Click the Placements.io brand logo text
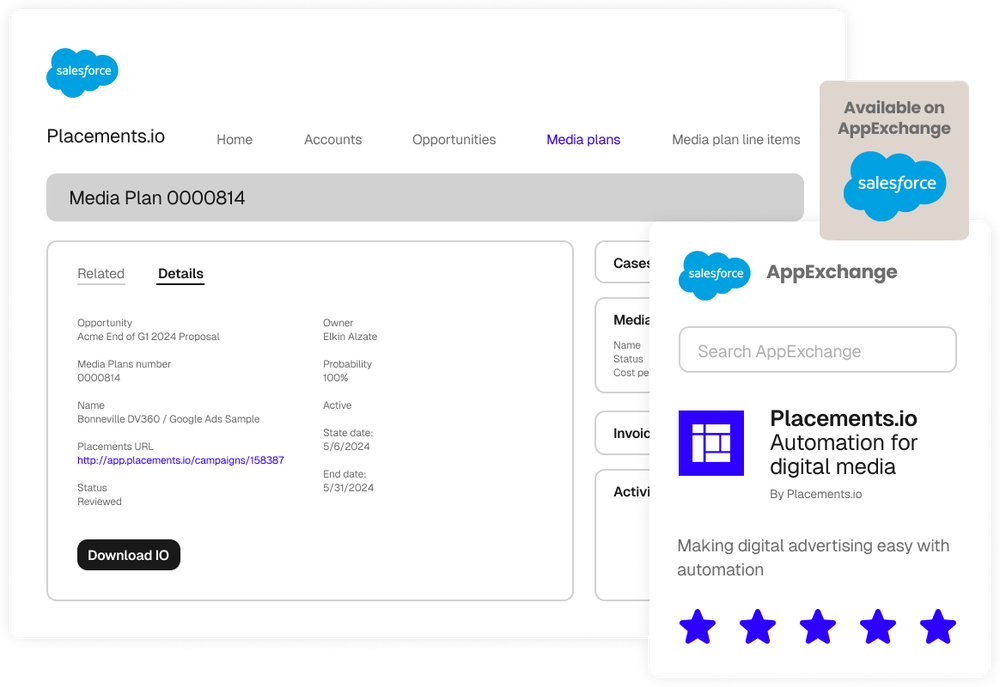The width and height of the screenshot is (1000, 687). click(104, 136)
